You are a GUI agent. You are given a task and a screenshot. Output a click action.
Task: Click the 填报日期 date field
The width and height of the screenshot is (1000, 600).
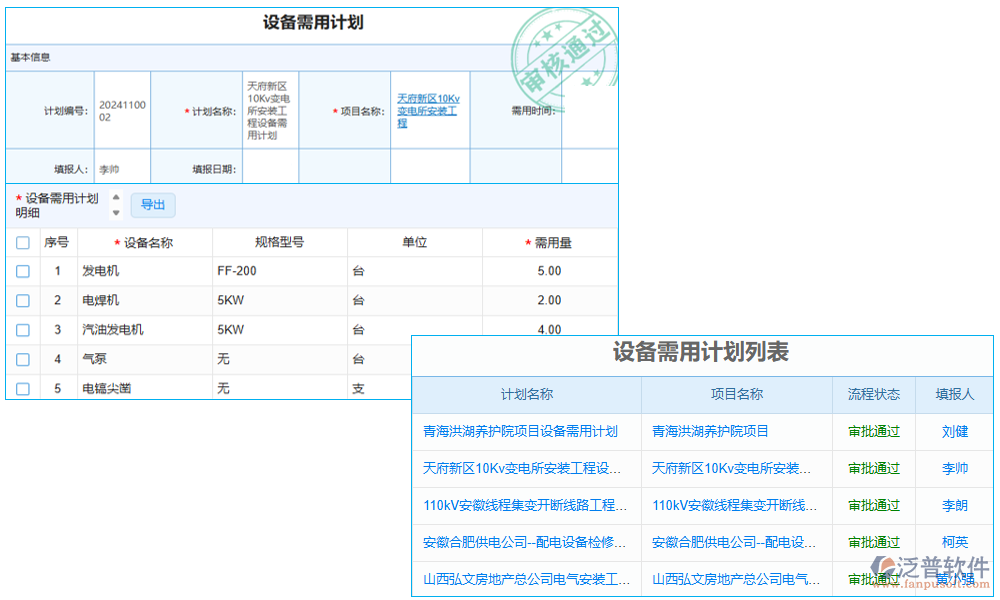tap(270, 165)
